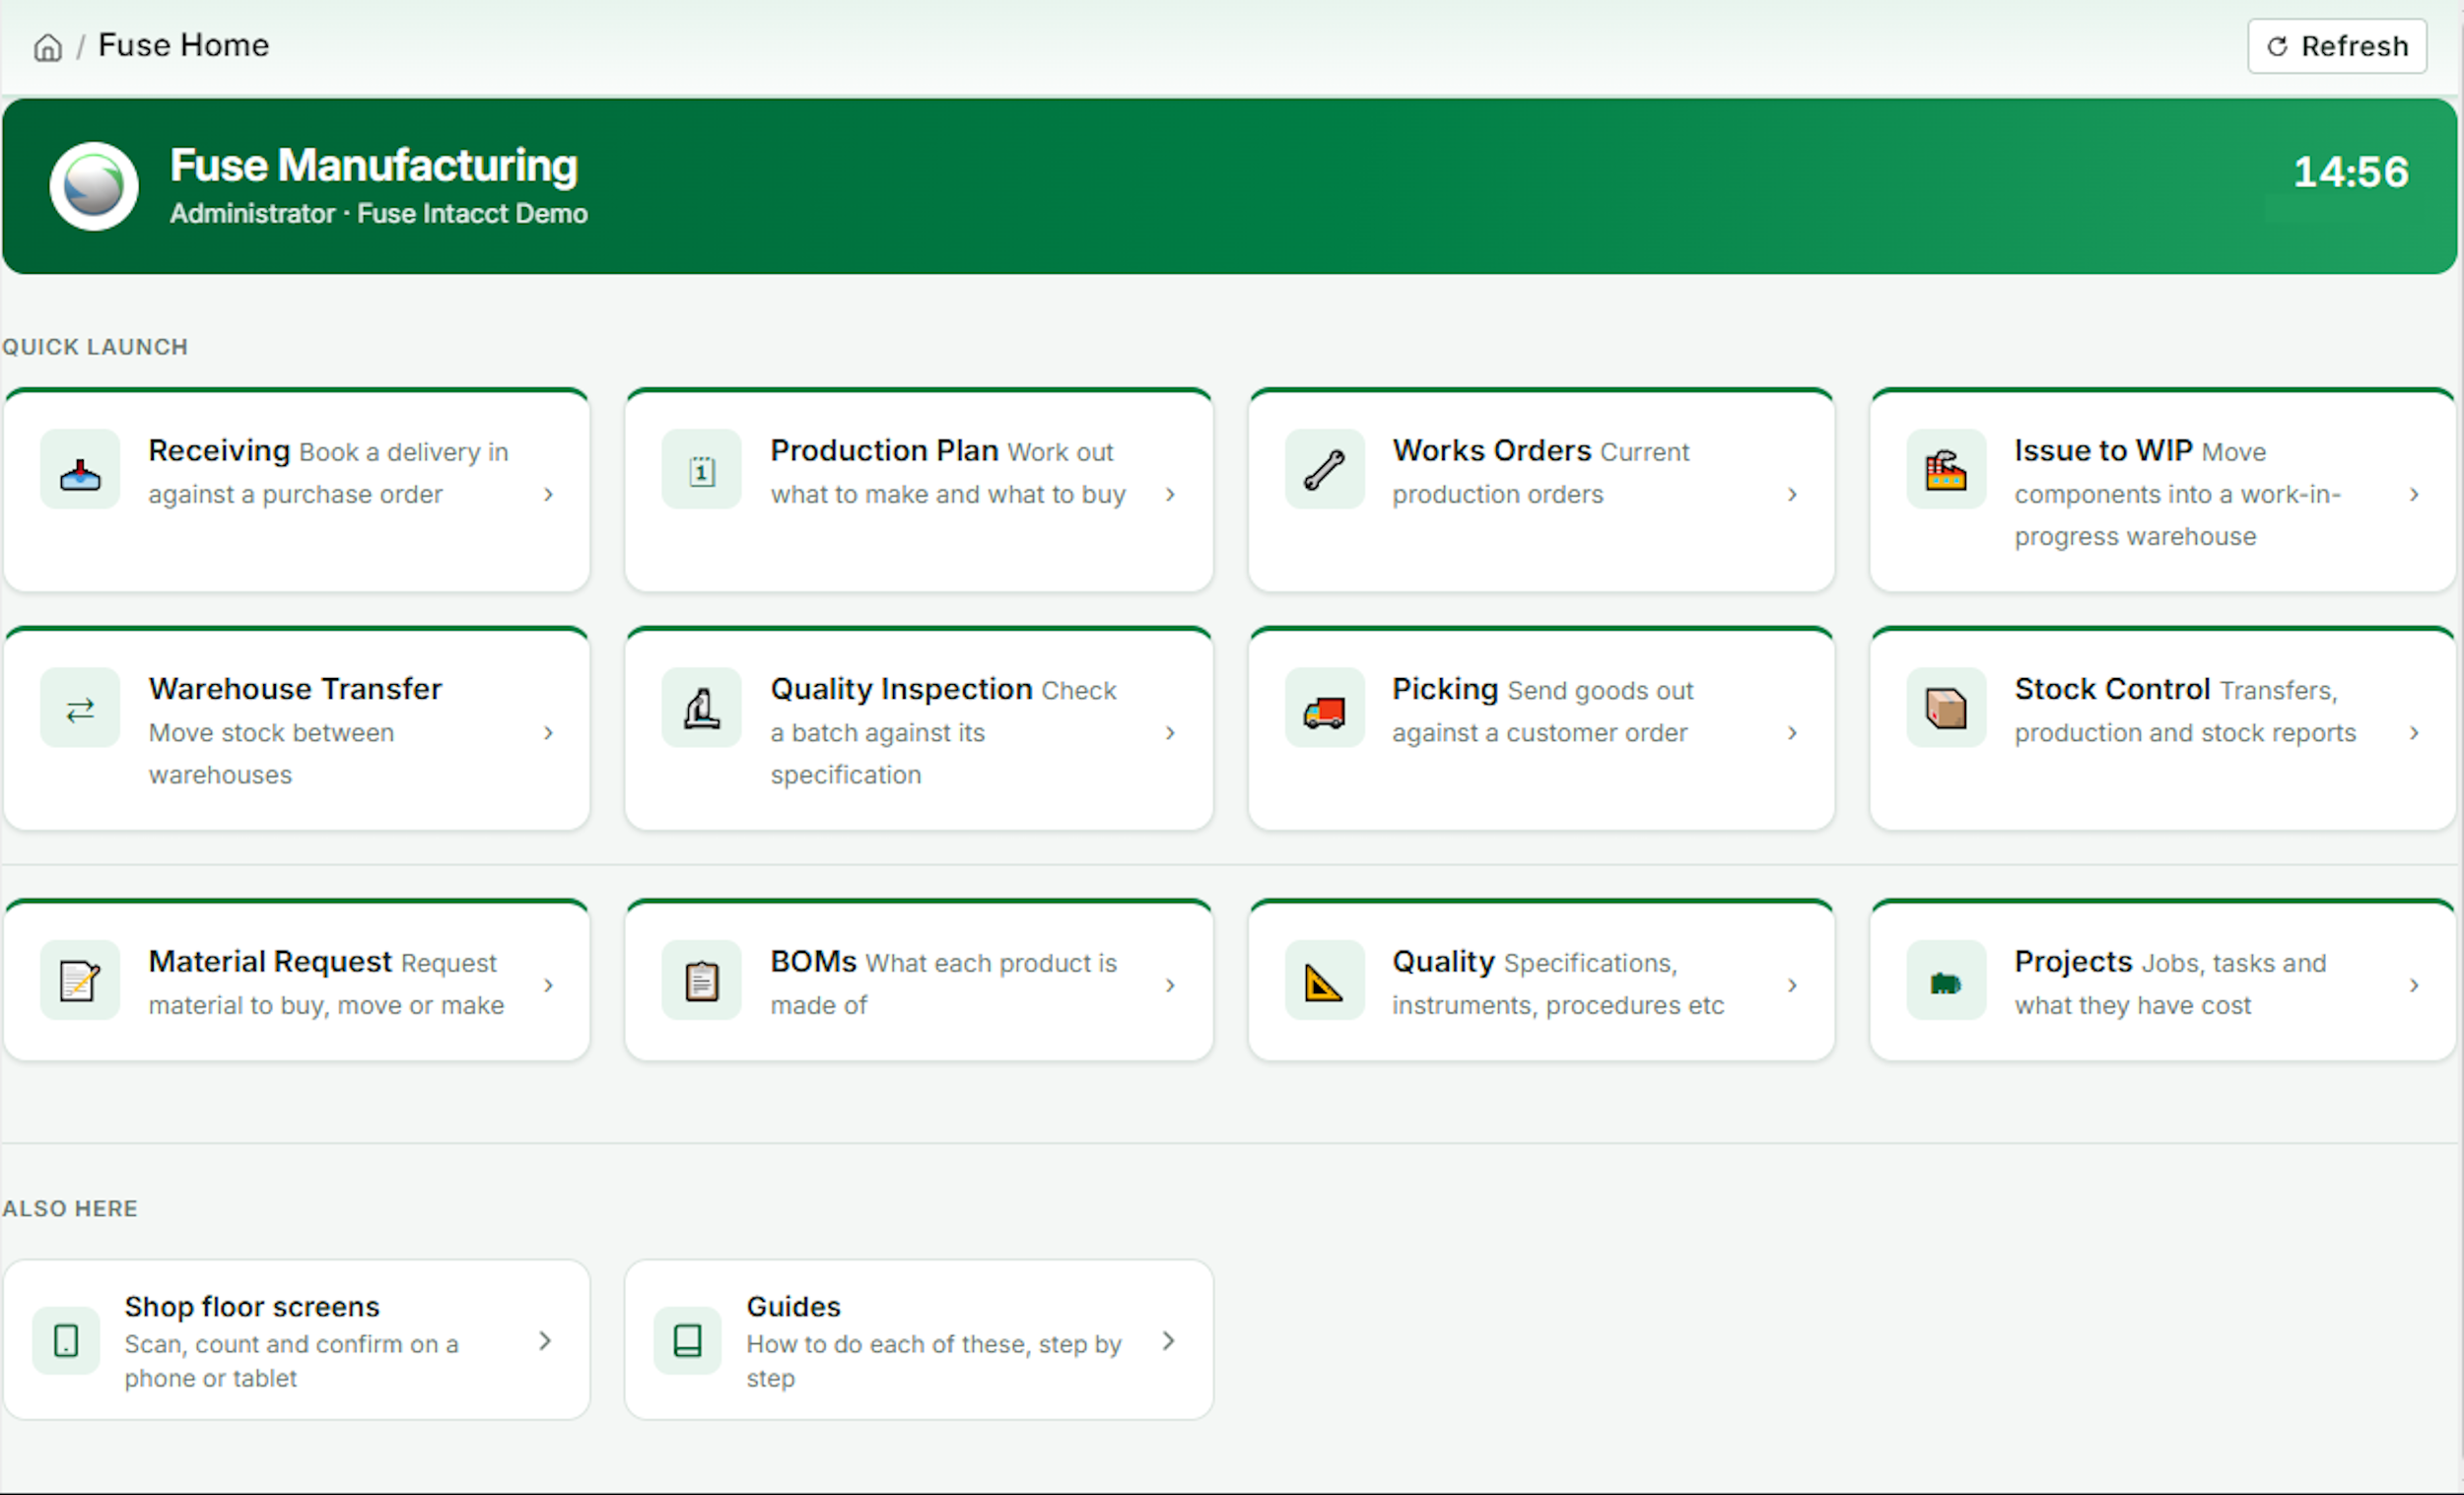
Task: Click the Shop floor screens title
Action: tap(252, 1307)
